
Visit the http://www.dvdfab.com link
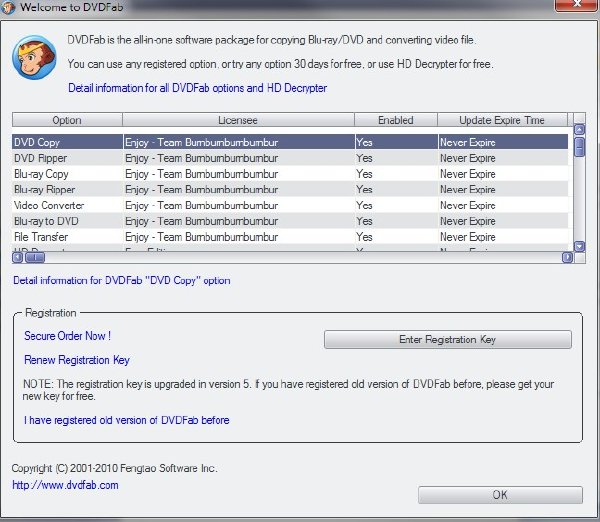point(65,485)
